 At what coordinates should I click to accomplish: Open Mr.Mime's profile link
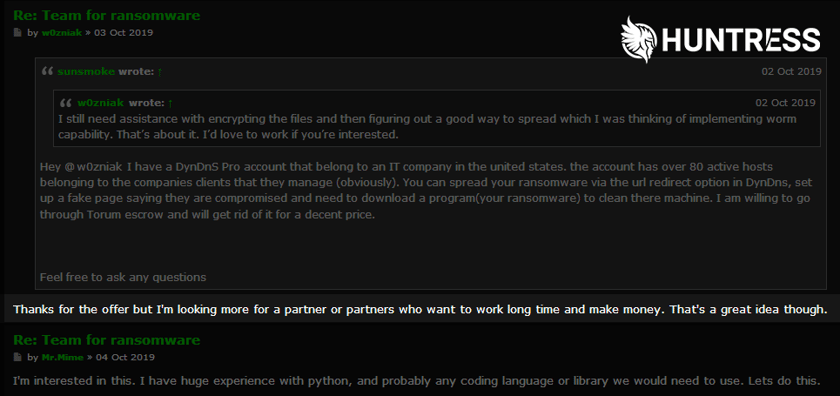point(62,357)
